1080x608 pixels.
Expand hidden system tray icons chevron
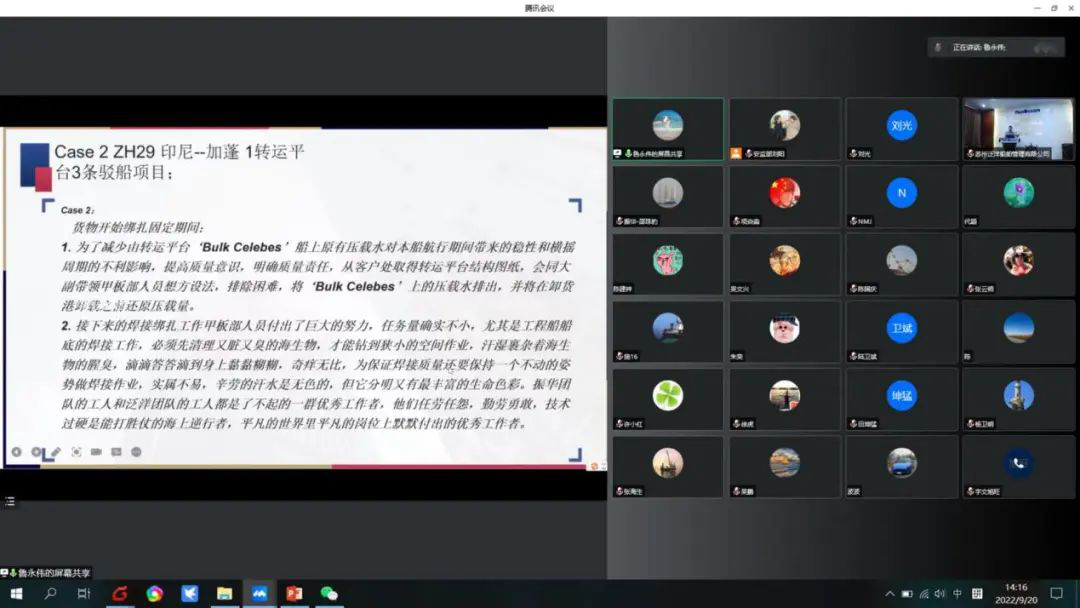click(890, 594)
